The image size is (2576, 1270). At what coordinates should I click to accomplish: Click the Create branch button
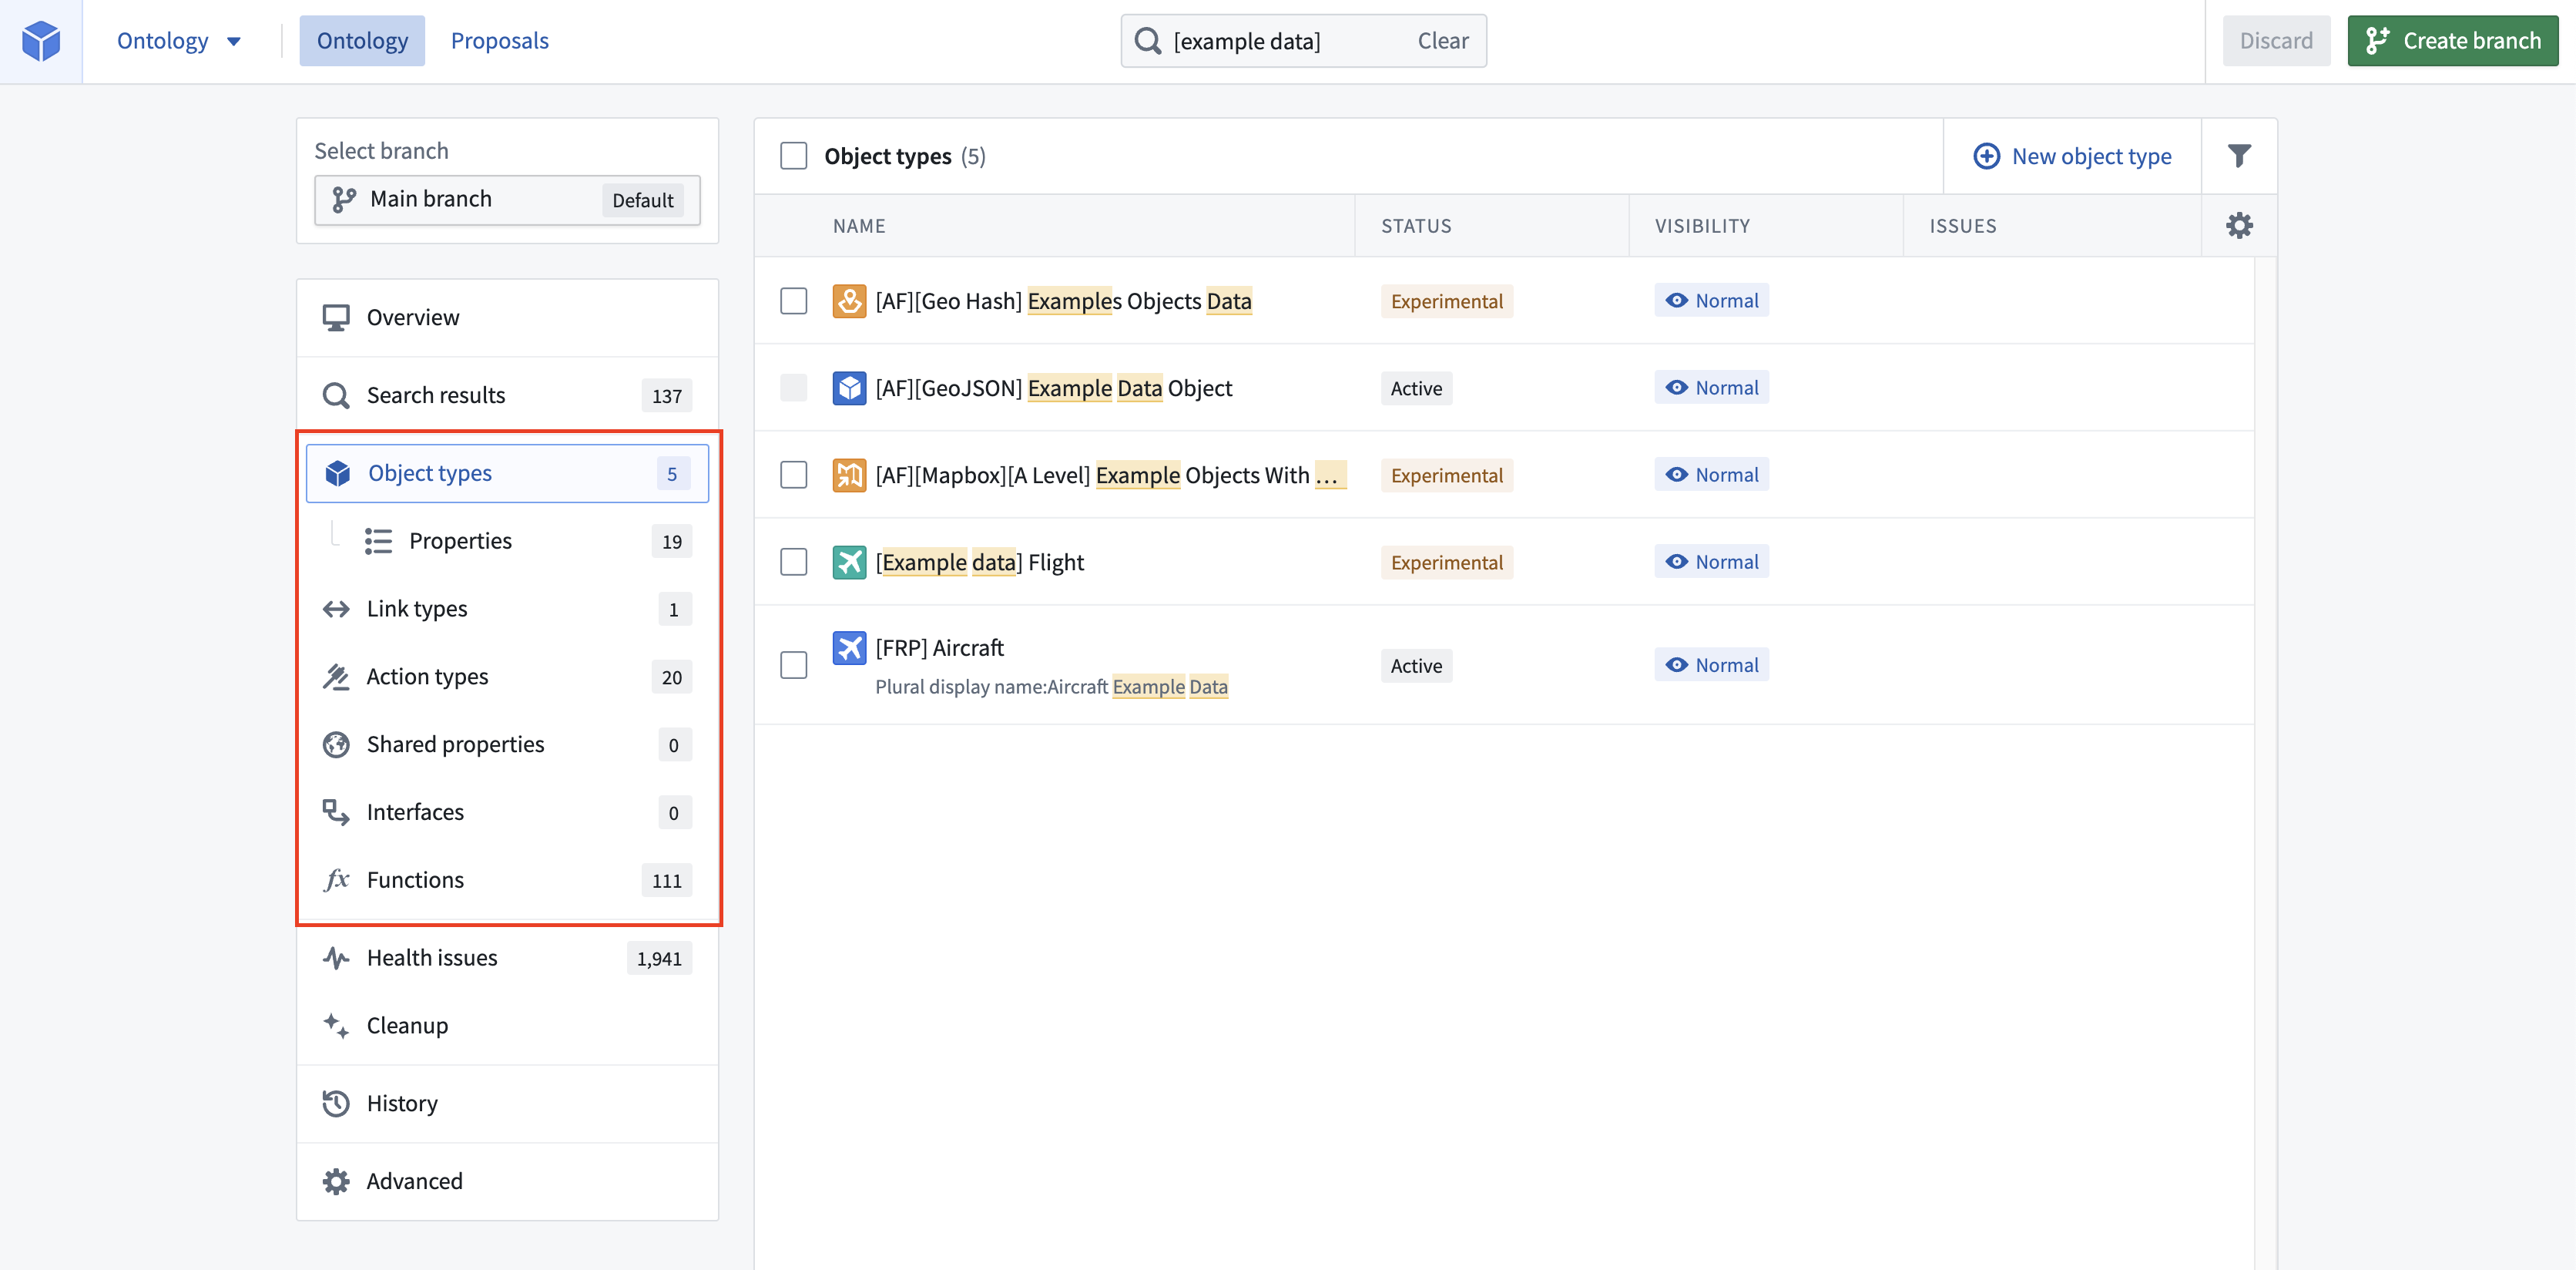click(x=2452, y=41)
